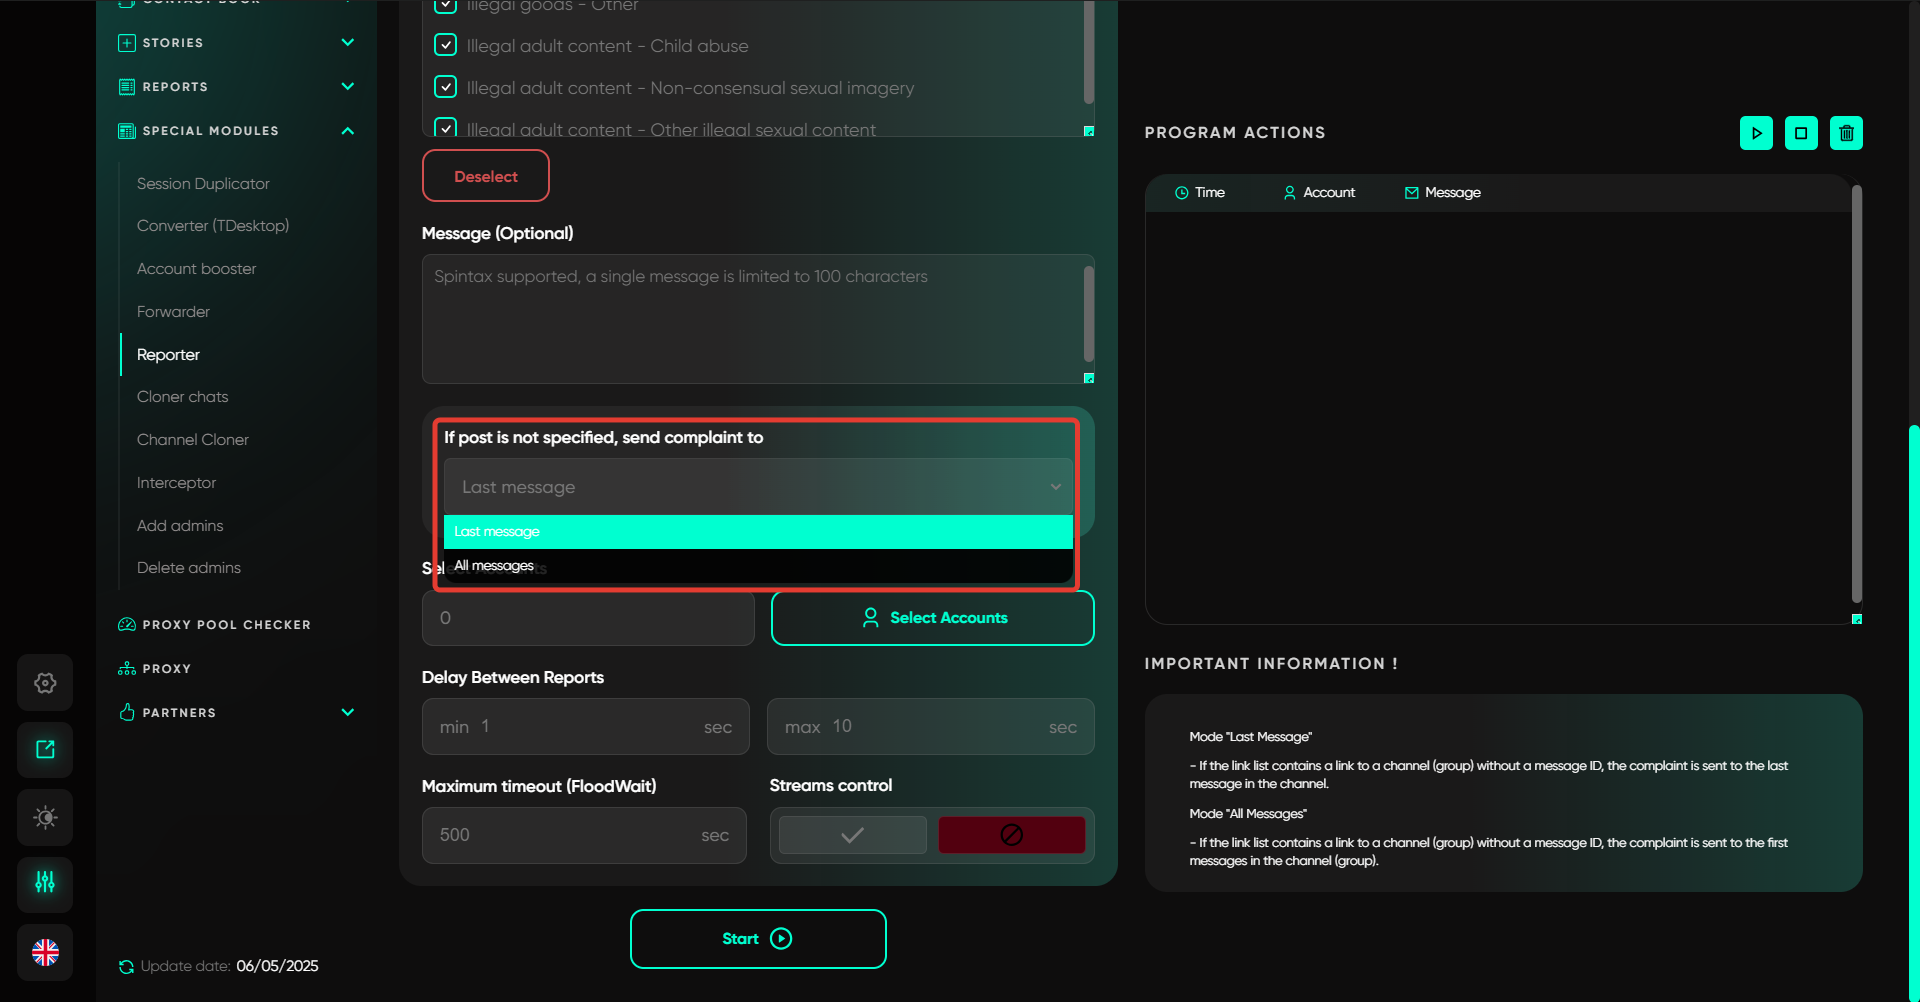Enable streams control with checkmark toggle
The width and height of the screenshot is (1920, 1002).
click(852, 835)
